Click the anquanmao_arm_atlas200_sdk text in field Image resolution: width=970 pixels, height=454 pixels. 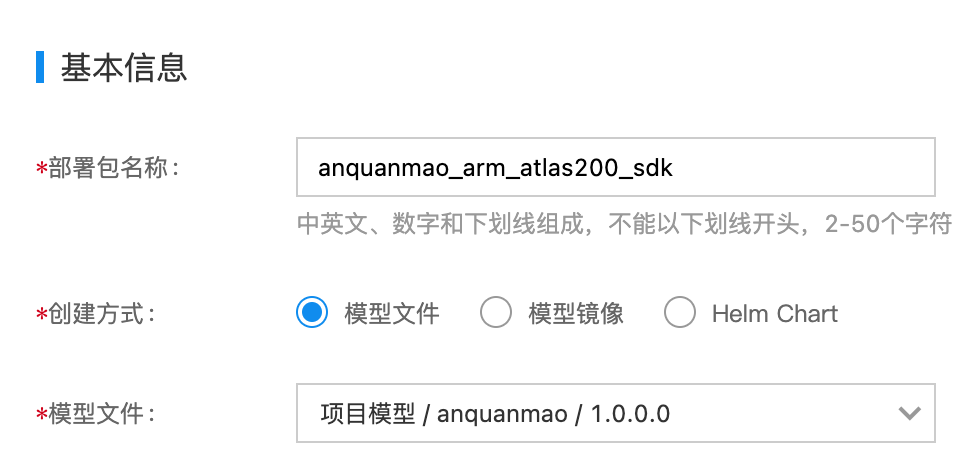[495, 168]
